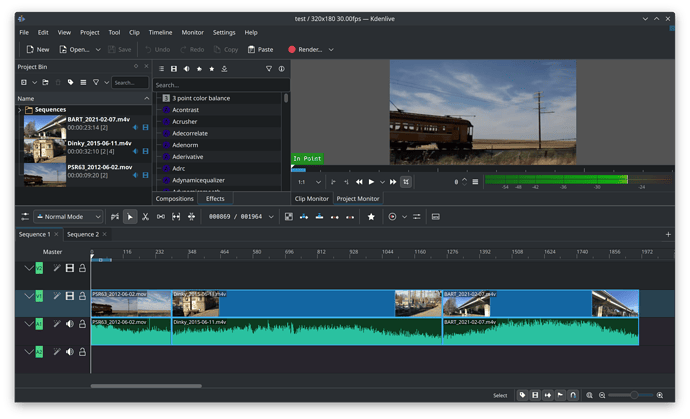Show effect info icon
The image size is (690, 419).
coord(281,69)
